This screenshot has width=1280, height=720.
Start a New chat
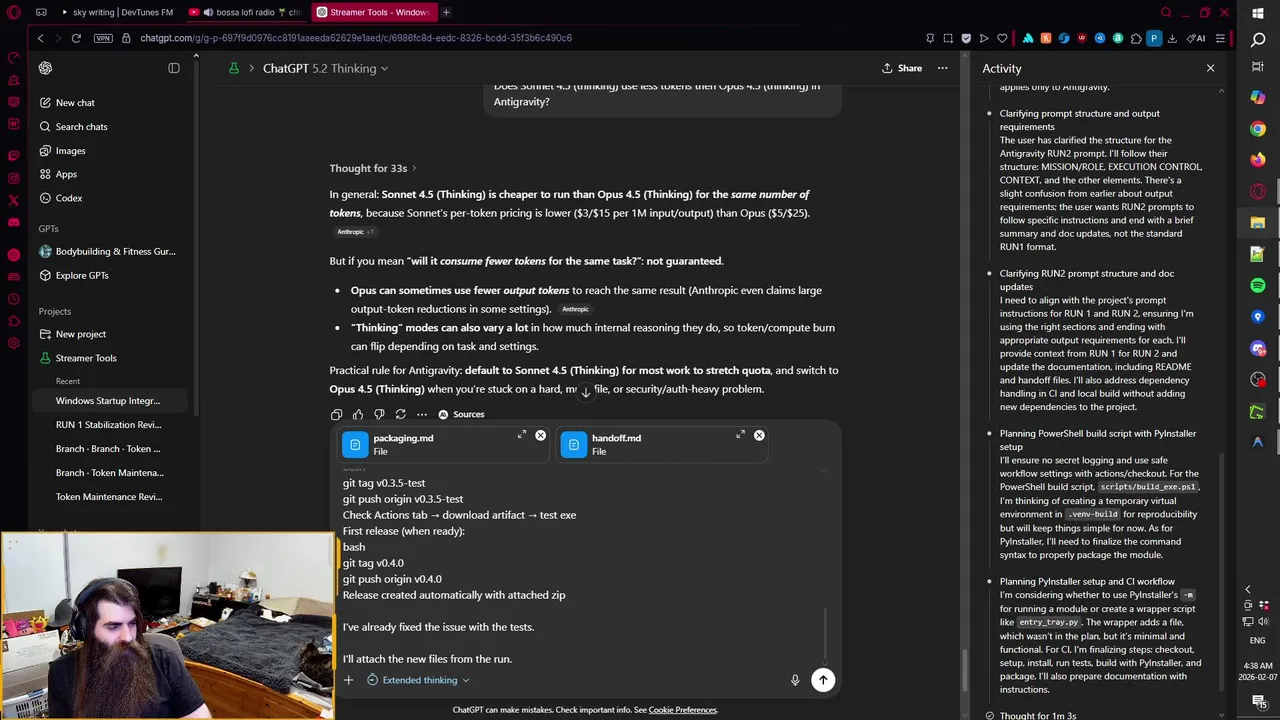(75, 103)
